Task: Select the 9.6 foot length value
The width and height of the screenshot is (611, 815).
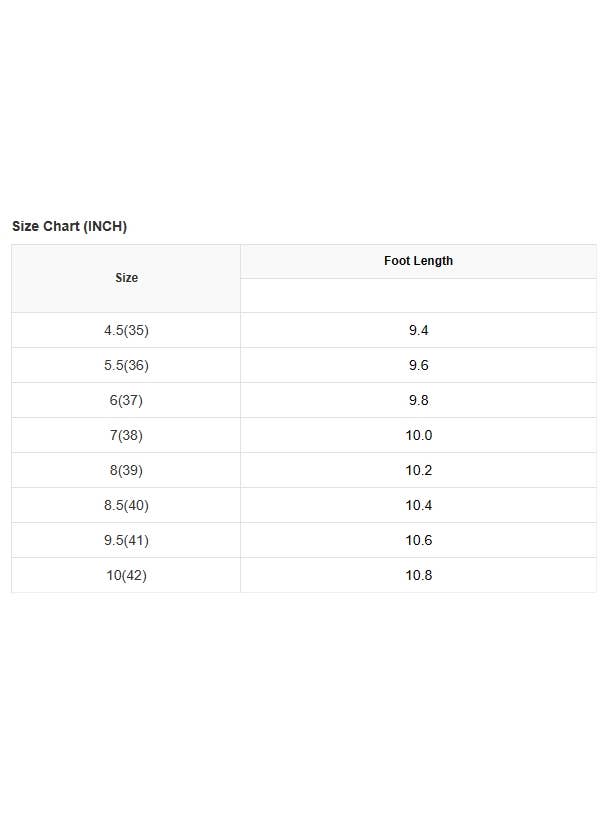Action: point(418,365)
